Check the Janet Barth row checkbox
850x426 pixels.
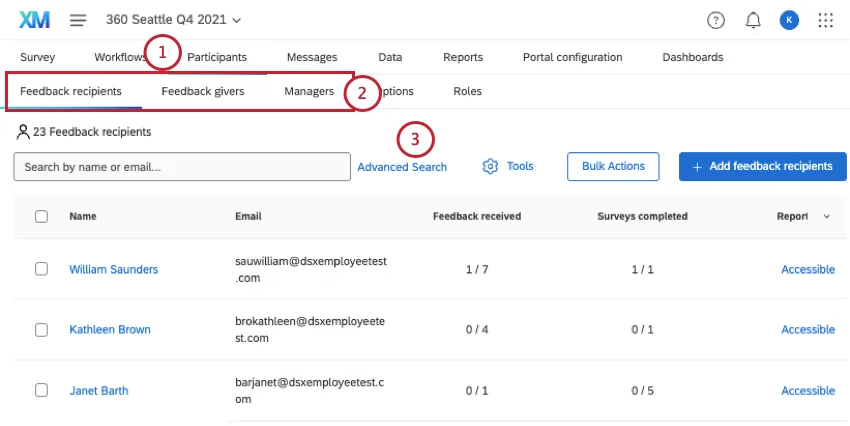tap(41, 390)
